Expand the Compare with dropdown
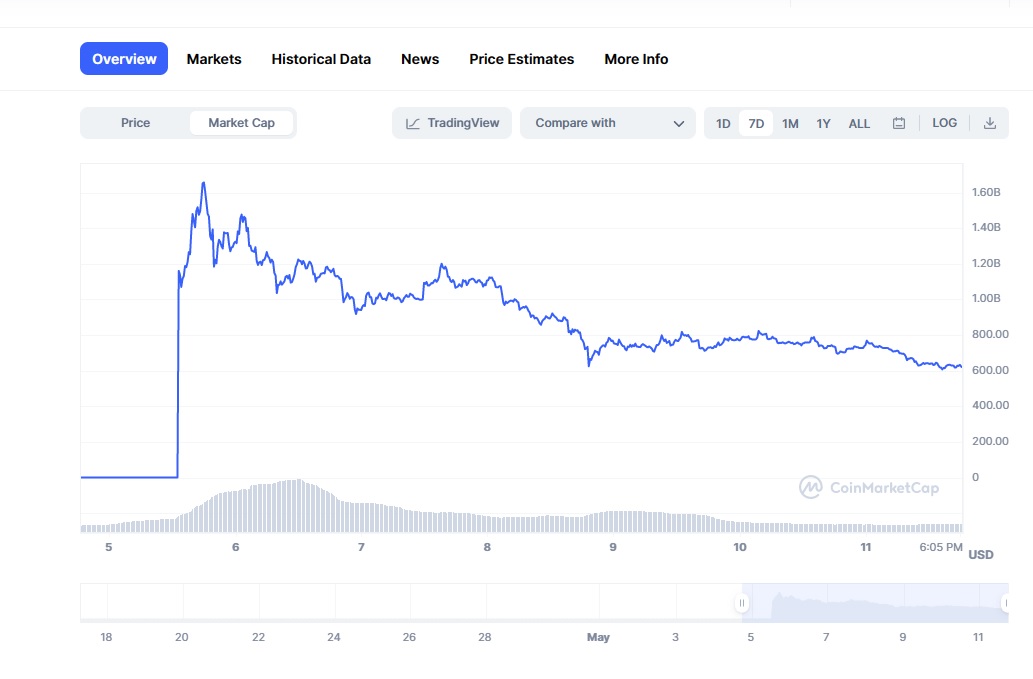This screenshot has width=1033, height=679. (x=607, y=122)
